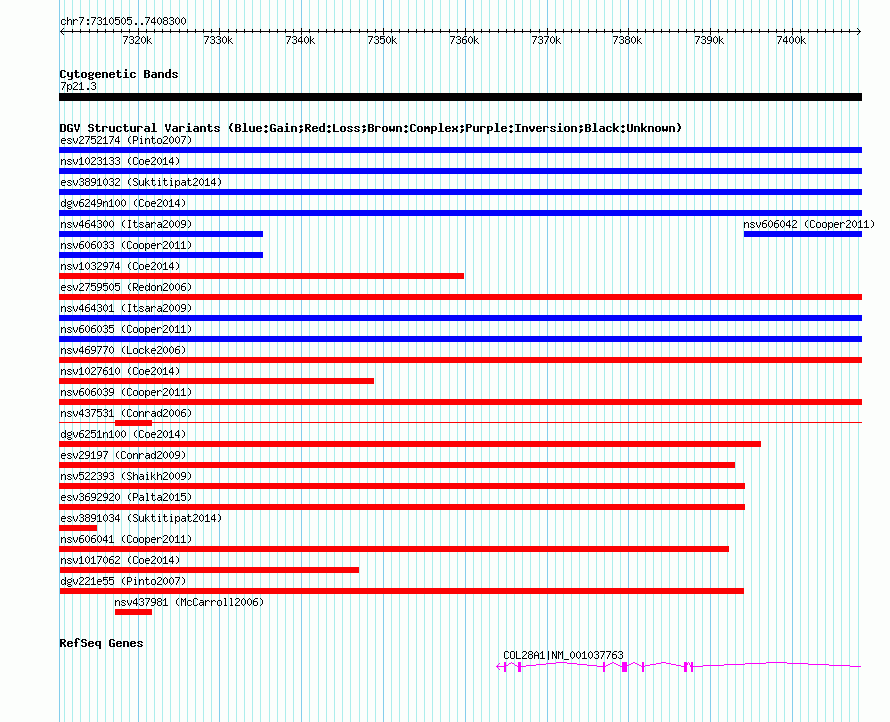Click the 7370k ruler tick label
Image resolution: width=890 pixels, height=722 pixels.
(546, 40)
